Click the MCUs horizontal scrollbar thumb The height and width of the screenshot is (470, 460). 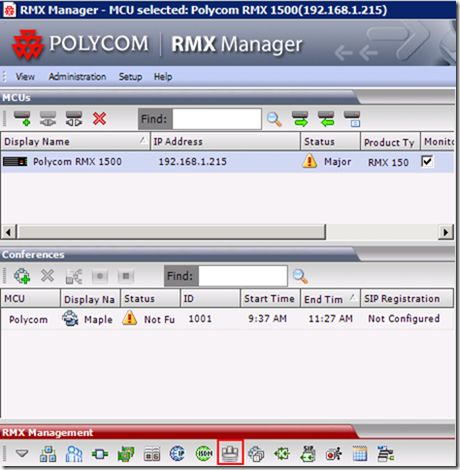coord(172,232)
